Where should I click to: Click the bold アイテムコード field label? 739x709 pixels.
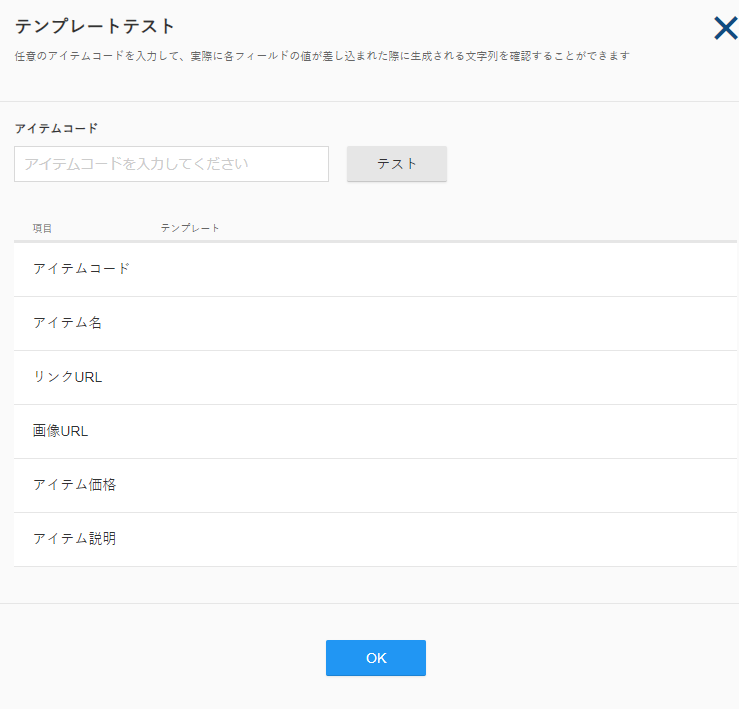click(56, 128)
